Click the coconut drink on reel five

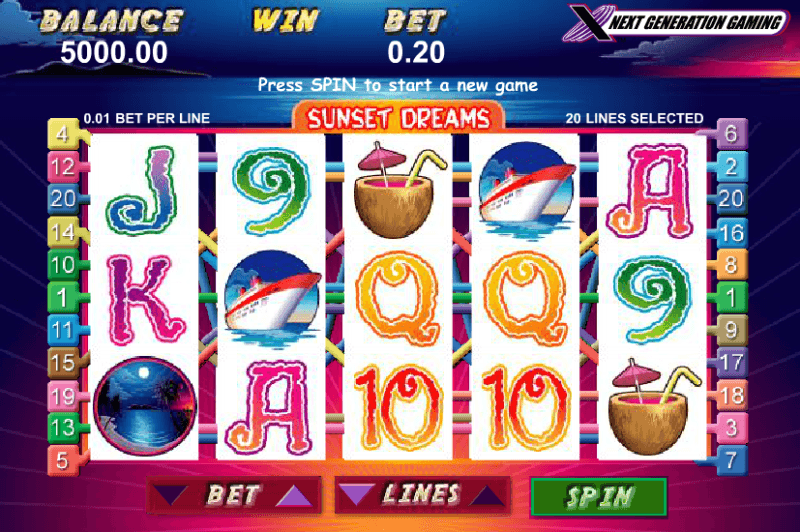(652, 407)
